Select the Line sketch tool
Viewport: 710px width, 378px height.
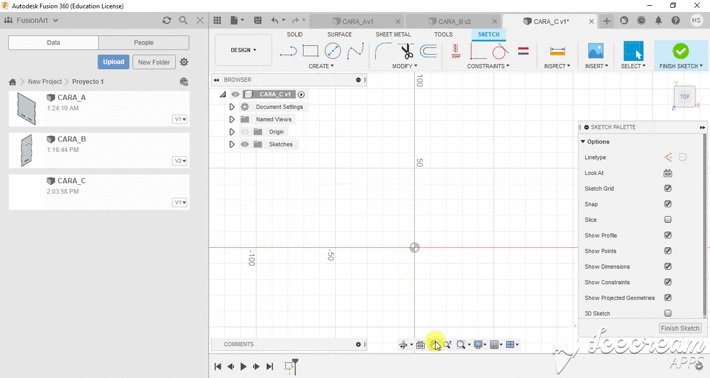288,51
